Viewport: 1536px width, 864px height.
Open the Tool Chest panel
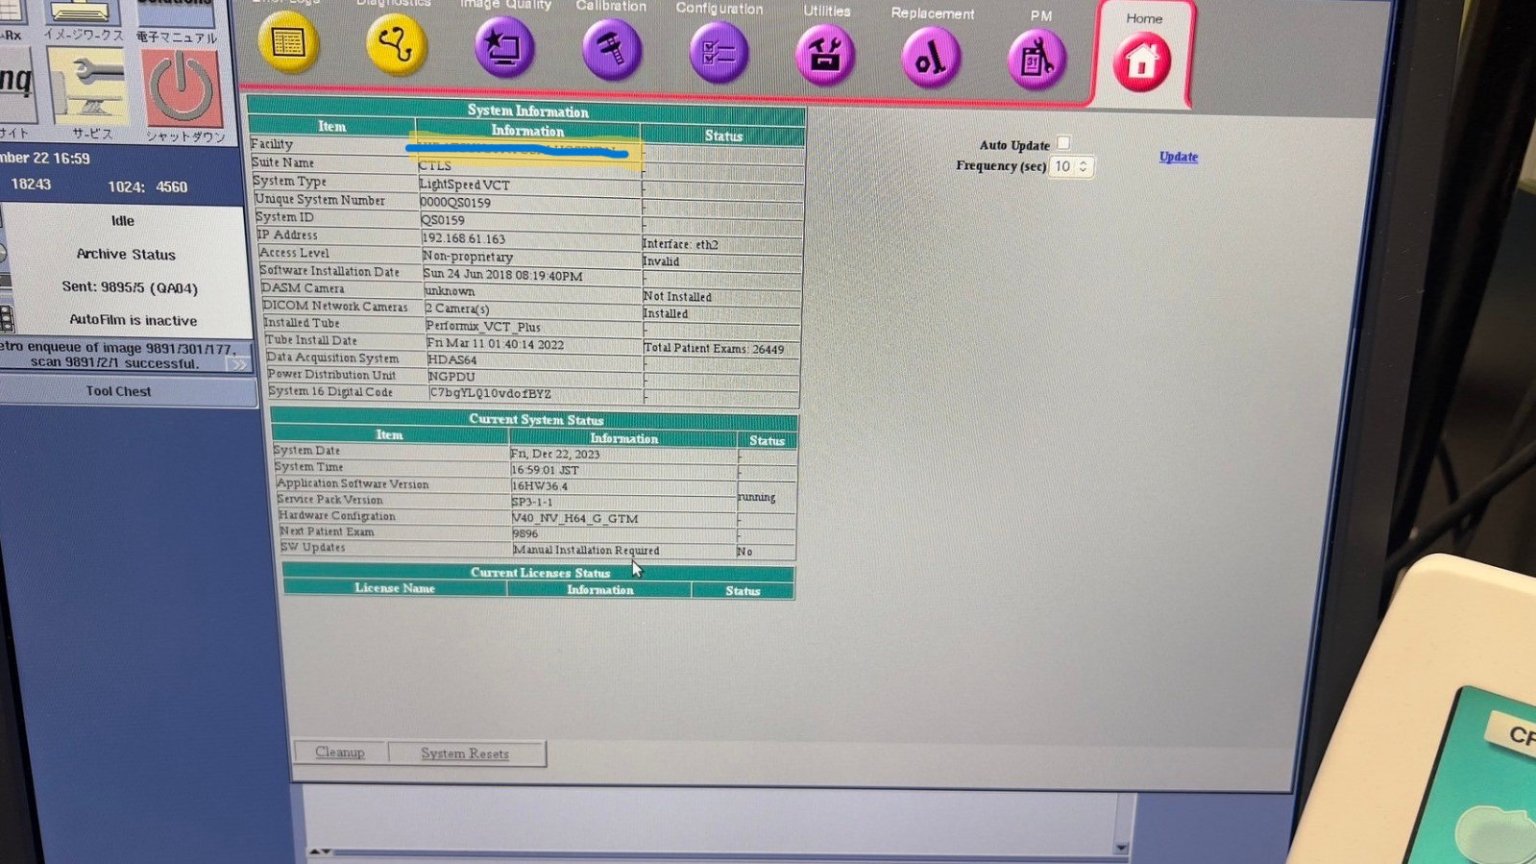(119, 391)
